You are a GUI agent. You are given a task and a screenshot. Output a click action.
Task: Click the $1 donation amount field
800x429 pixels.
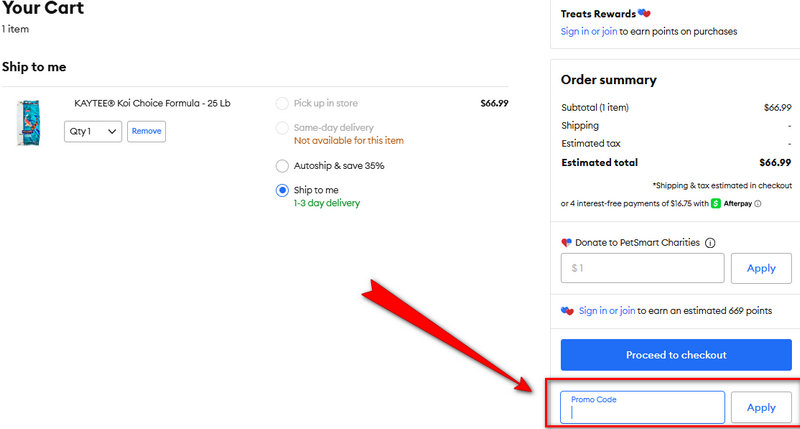(642, 268)
